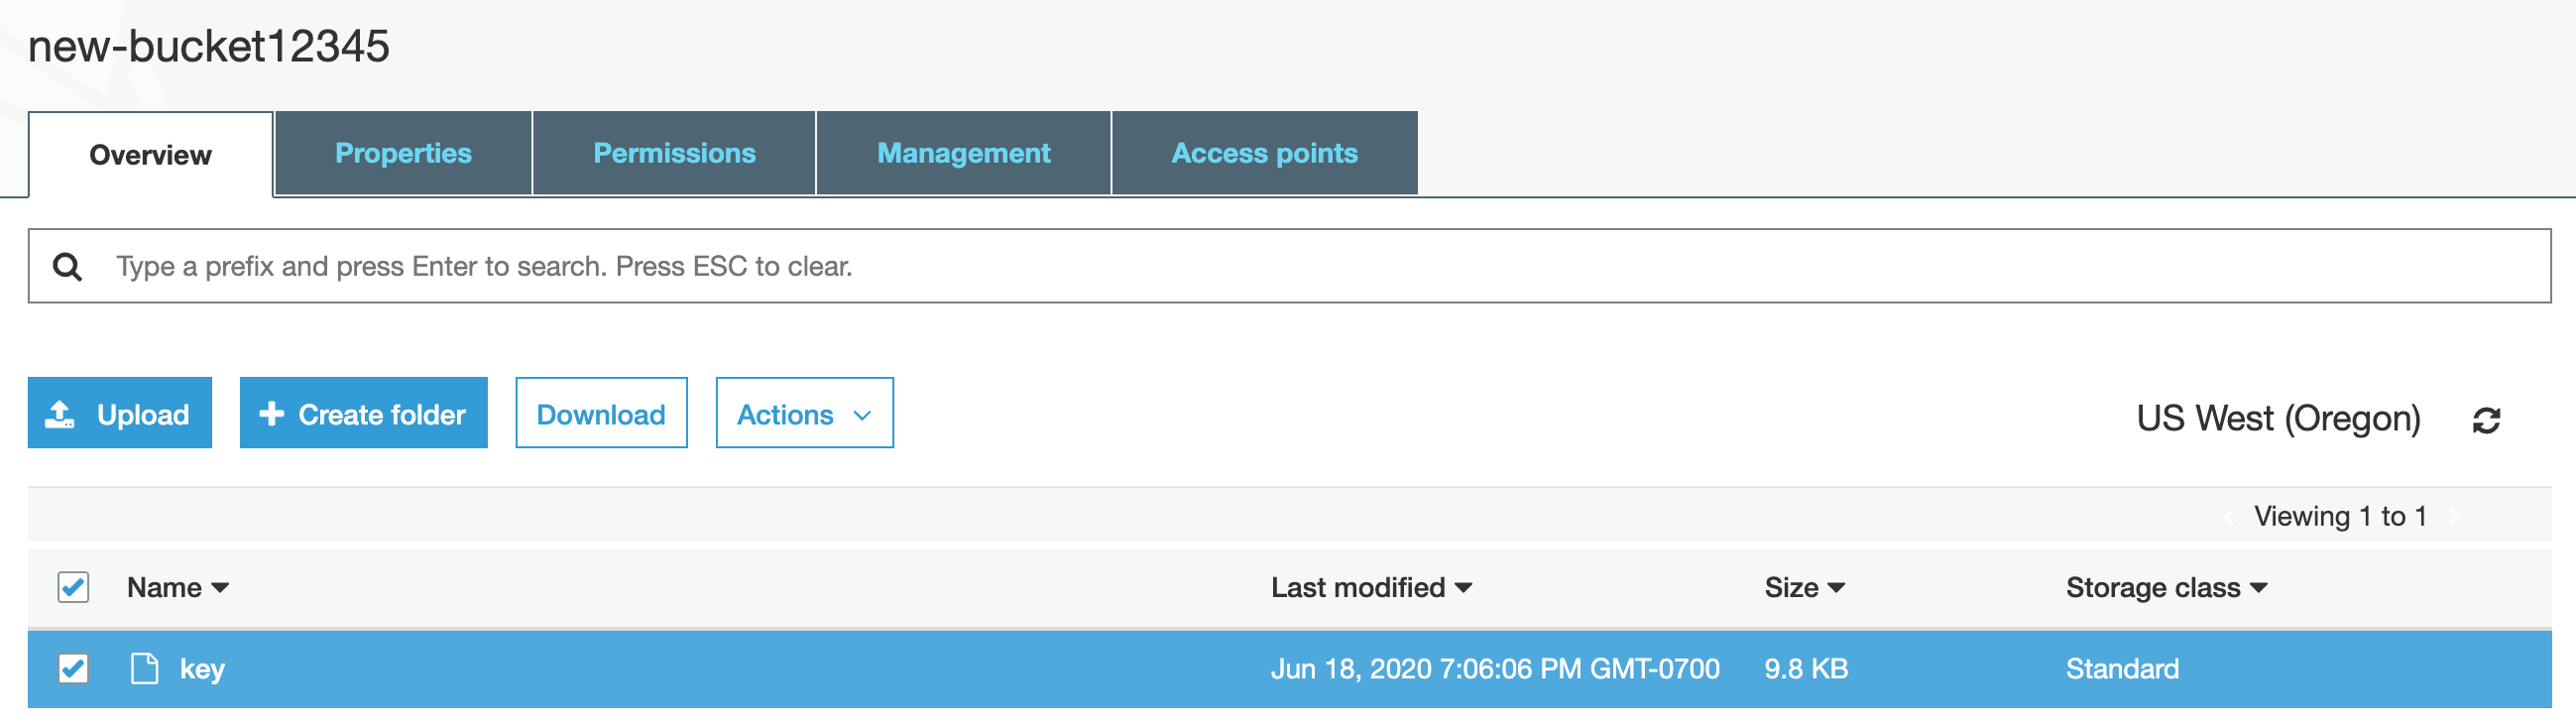Click the refresh icon beside US West (Oregon)
The width and height of the screenshot is (2576, 726).
2486,421
